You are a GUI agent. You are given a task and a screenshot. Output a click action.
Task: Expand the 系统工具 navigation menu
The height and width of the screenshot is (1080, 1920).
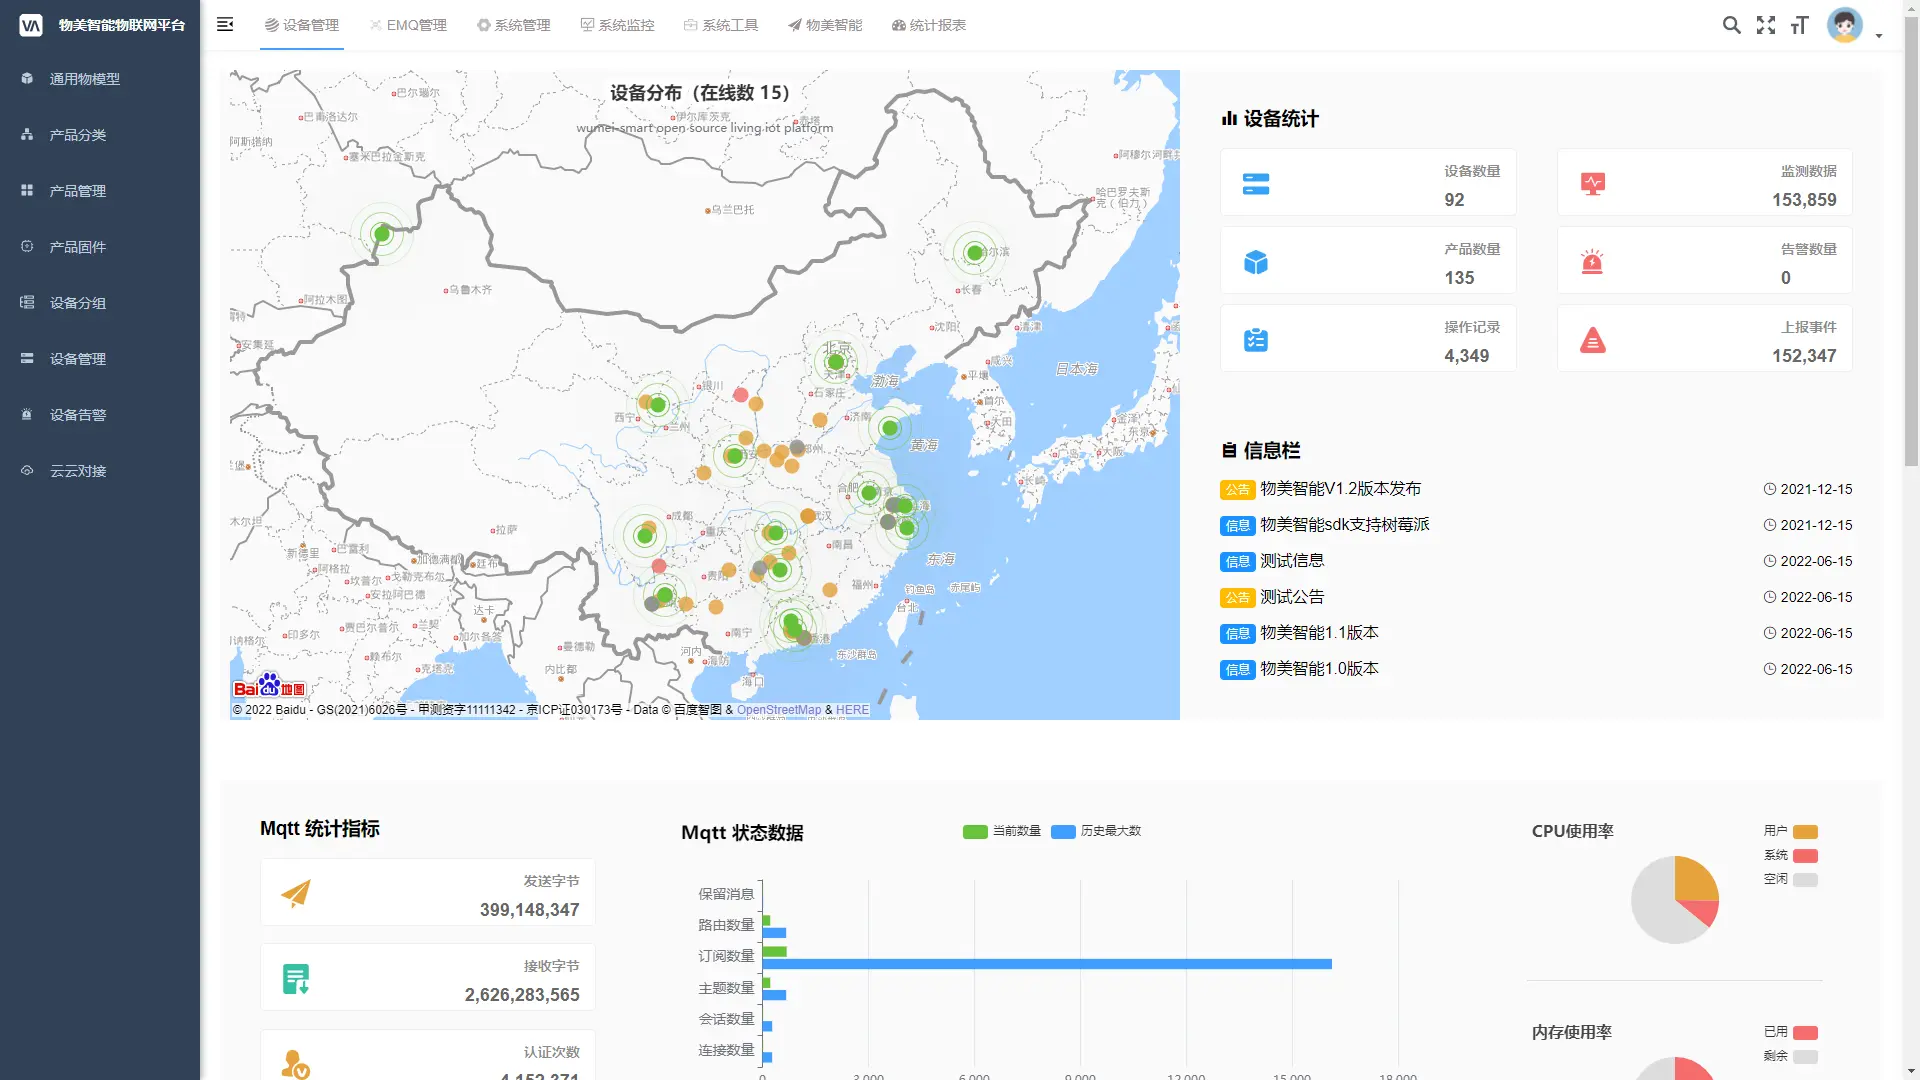pos(721,25)
